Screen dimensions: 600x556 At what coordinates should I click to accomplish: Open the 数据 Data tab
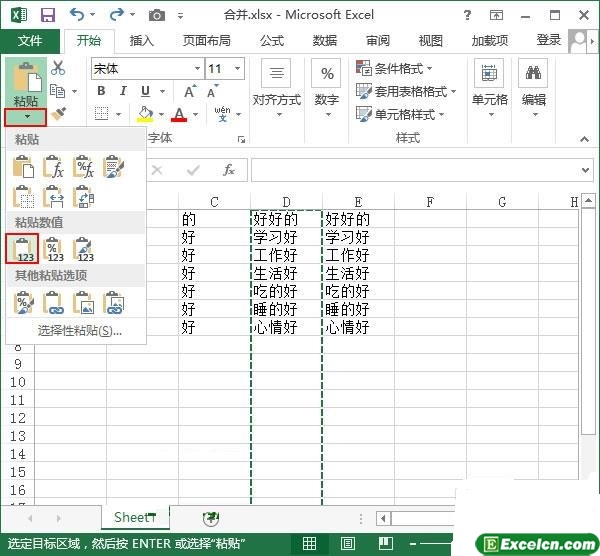point(325,41)
